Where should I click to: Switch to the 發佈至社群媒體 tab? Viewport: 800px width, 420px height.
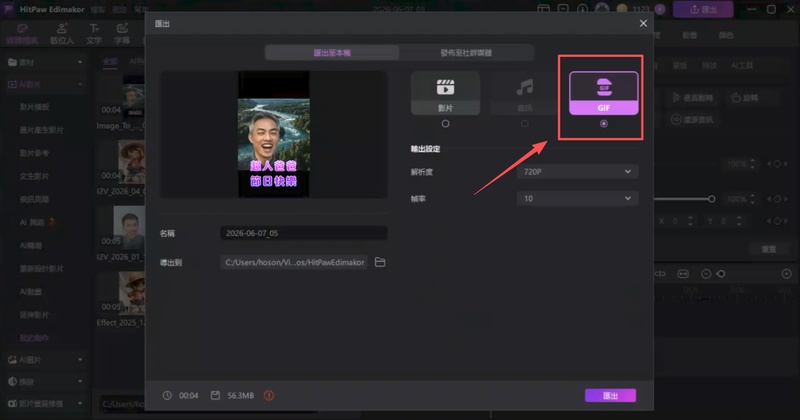pyautogui.click(x=466, y=53)
